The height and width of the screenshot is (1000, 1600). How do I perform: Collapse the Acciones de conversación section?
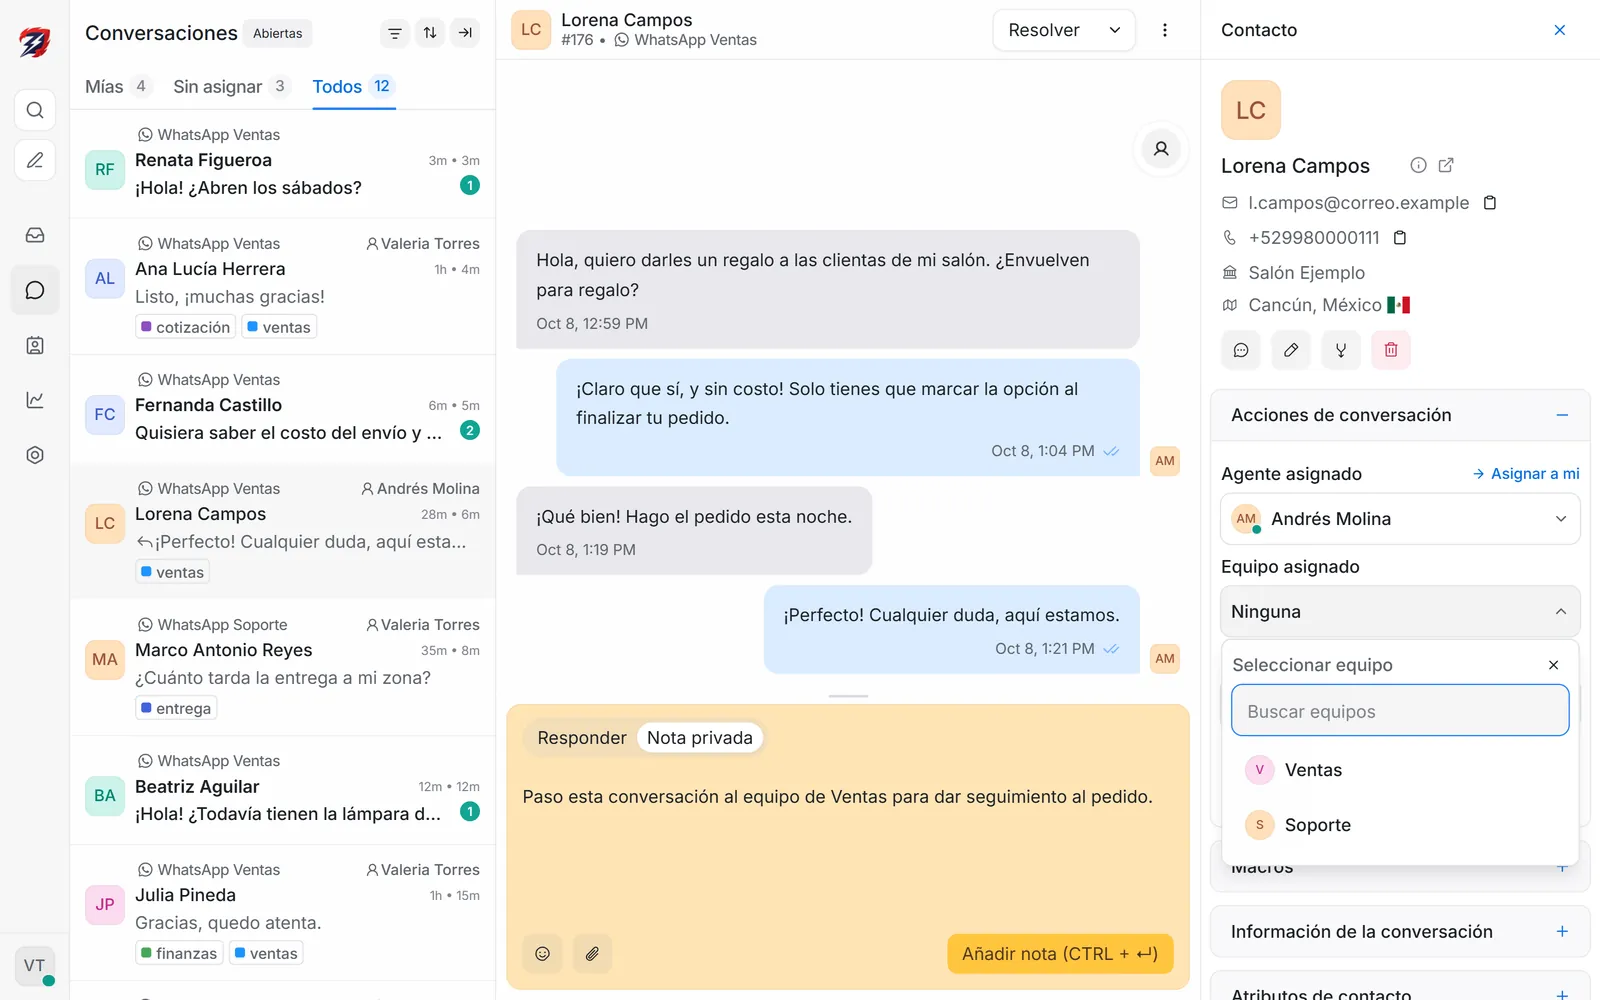point(1562,415)
